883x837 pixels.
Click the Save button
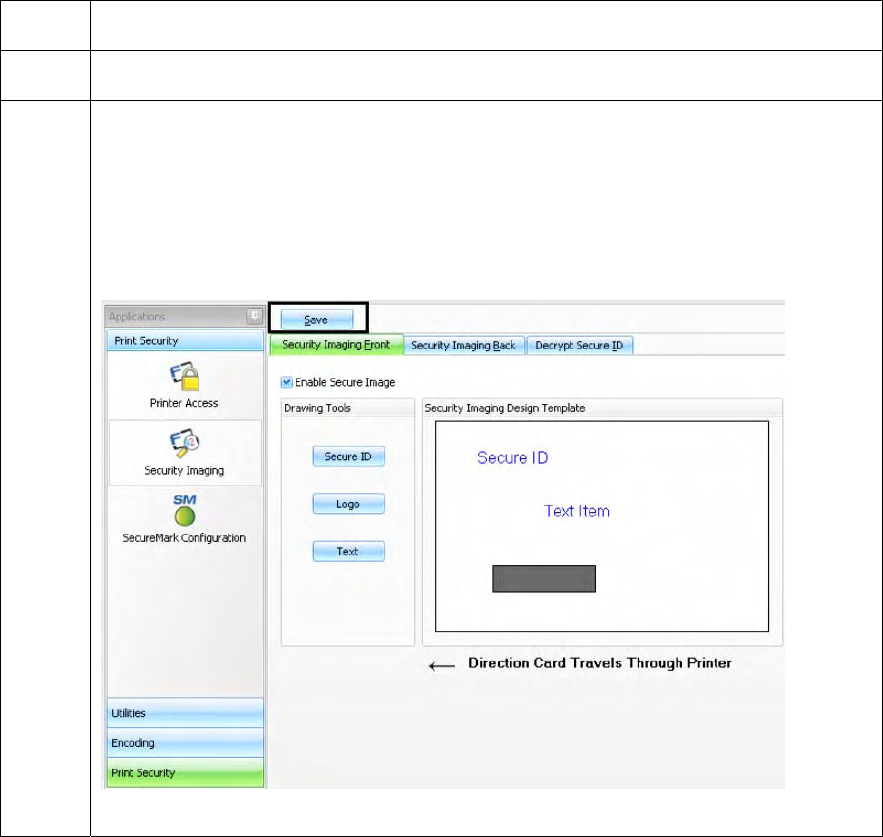(x=317, y=319)
